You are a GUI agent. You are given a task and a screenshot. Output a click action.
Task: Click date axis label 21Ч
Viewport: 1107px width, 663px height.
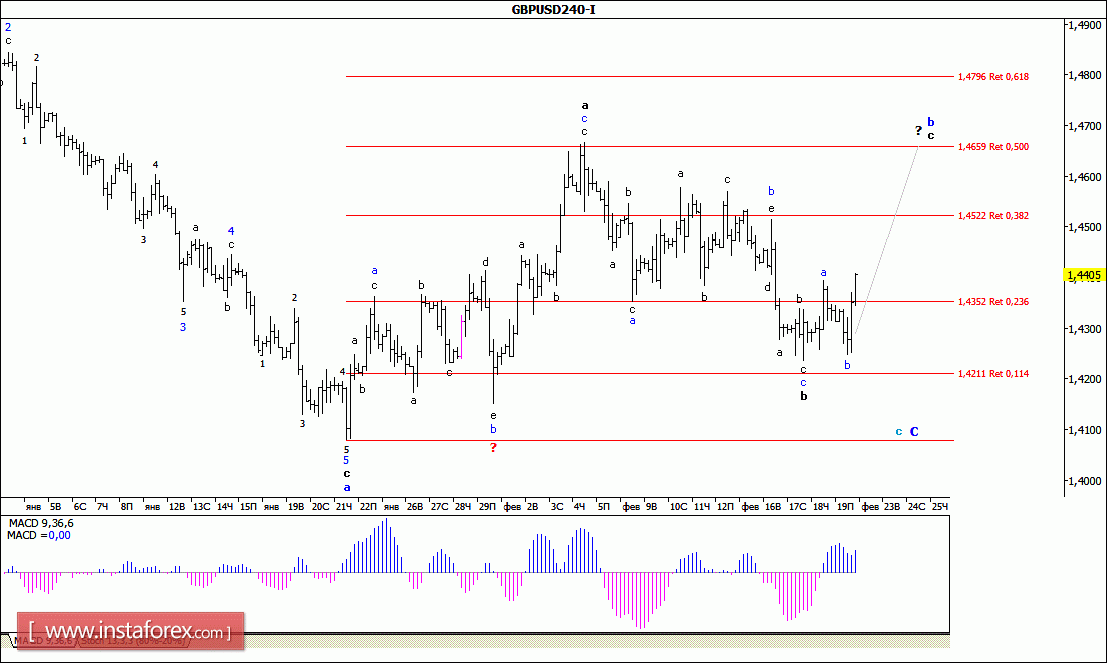coord(344,506)
